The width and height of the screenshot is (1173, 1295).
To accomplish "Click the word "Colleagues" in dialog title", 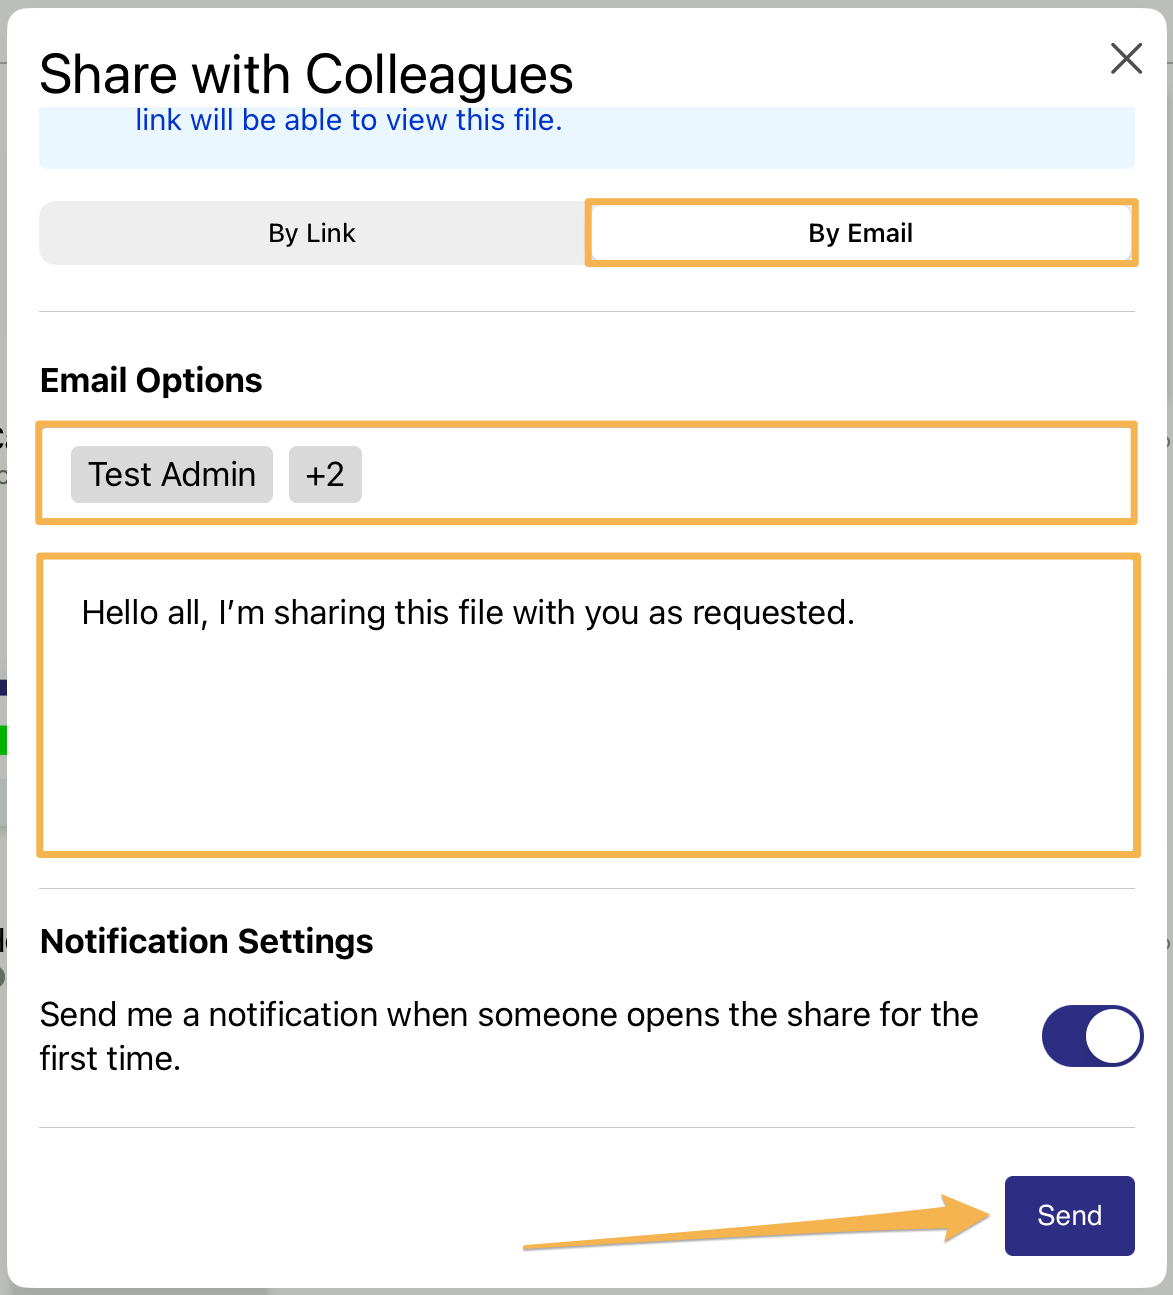I will 439,74.
